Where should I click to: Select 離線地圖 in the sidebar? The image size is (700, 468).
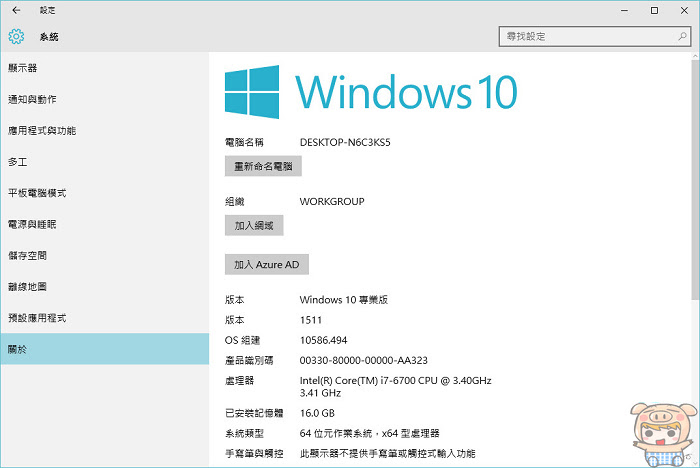tap(105, 287)
